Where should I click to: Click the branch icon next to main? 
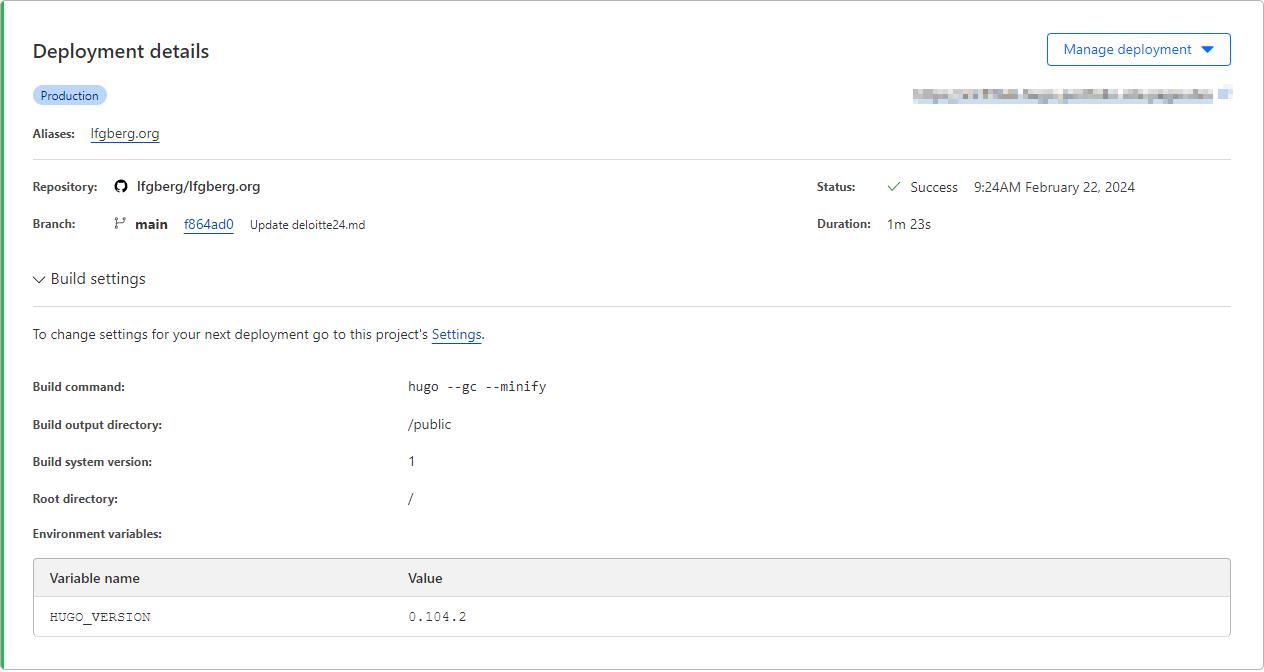point(119,223)
